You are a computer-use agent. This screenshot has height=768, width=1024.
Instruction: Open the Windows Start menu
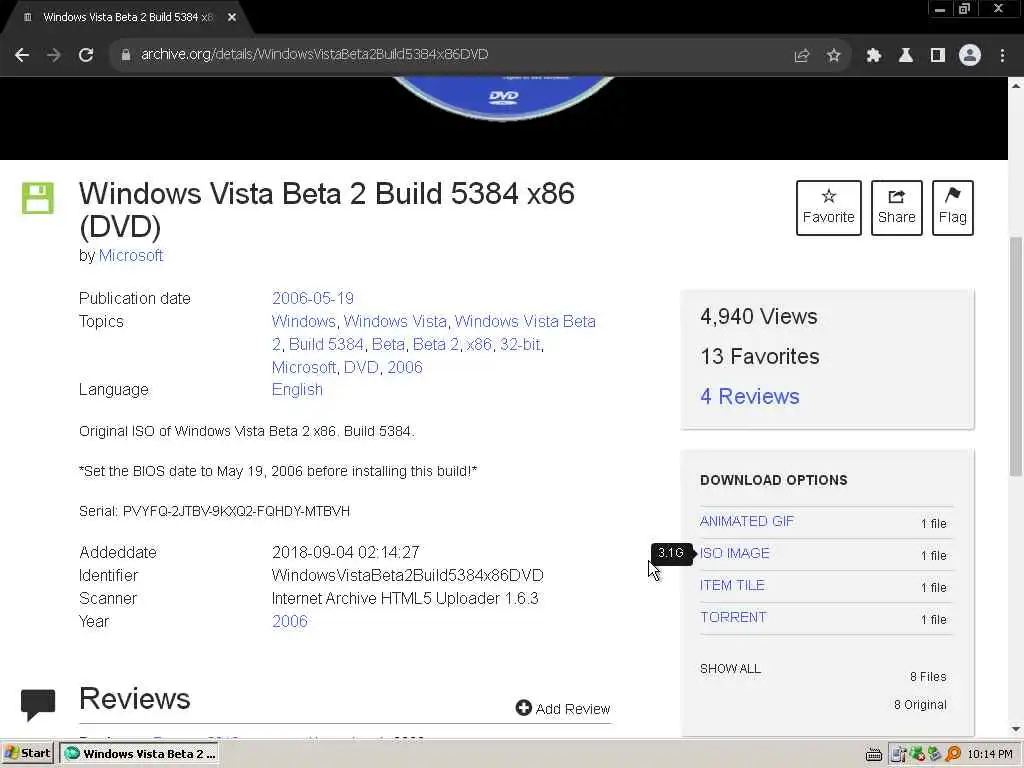[27, 754]
